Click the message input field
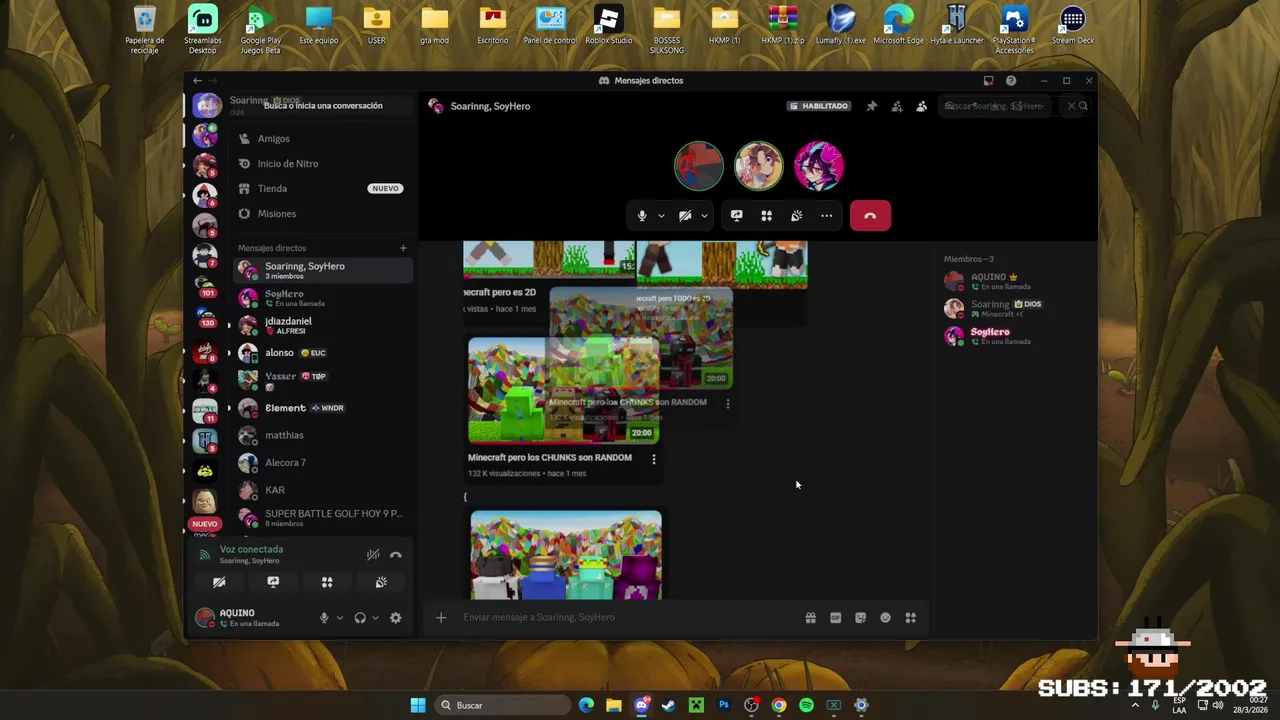This screenshot has height=720, width=1280. tap(625, 617)
